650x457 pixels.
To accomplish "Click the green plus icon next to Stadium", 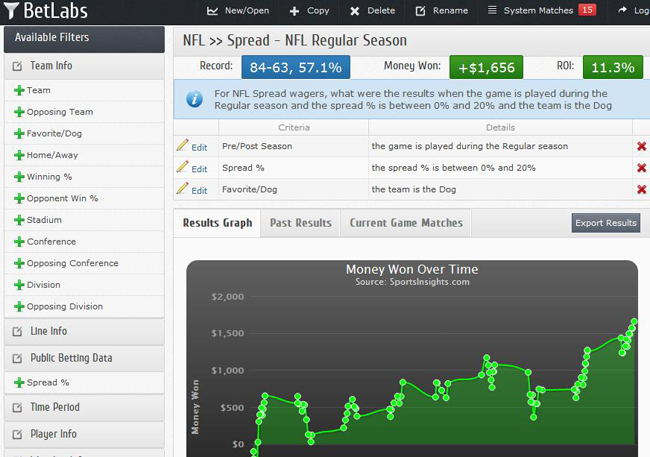I will click(19, 220).
